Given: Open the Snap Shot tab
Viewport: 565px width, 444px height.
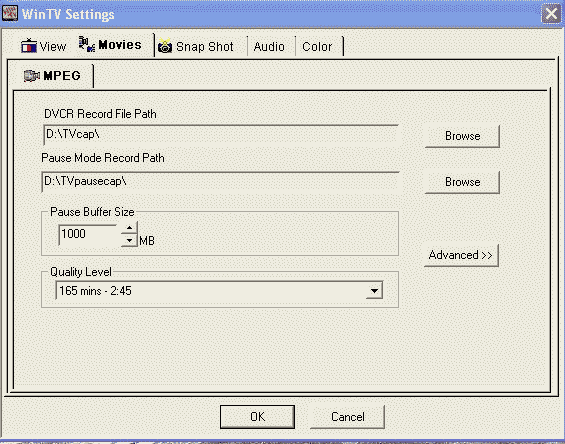Looking at the screenshot, I should point(196,46).
